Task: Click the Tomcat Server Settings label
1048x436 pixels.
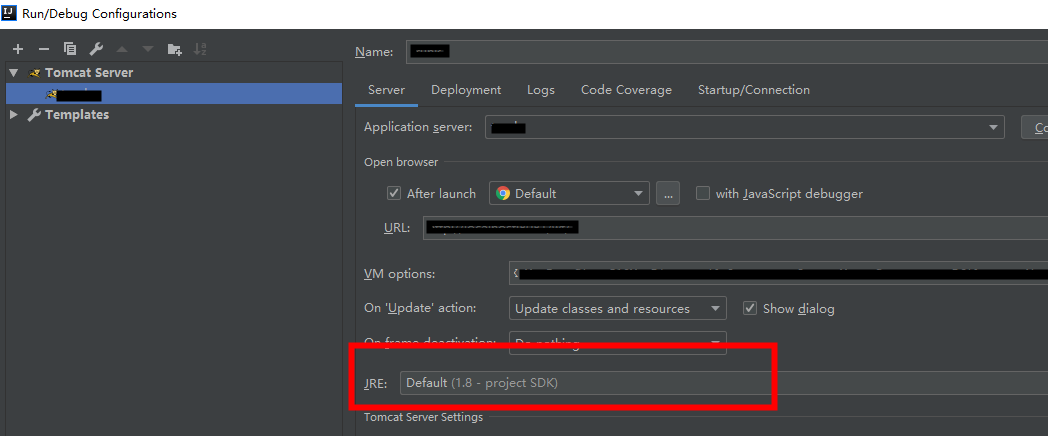Action: click(423, 417)
